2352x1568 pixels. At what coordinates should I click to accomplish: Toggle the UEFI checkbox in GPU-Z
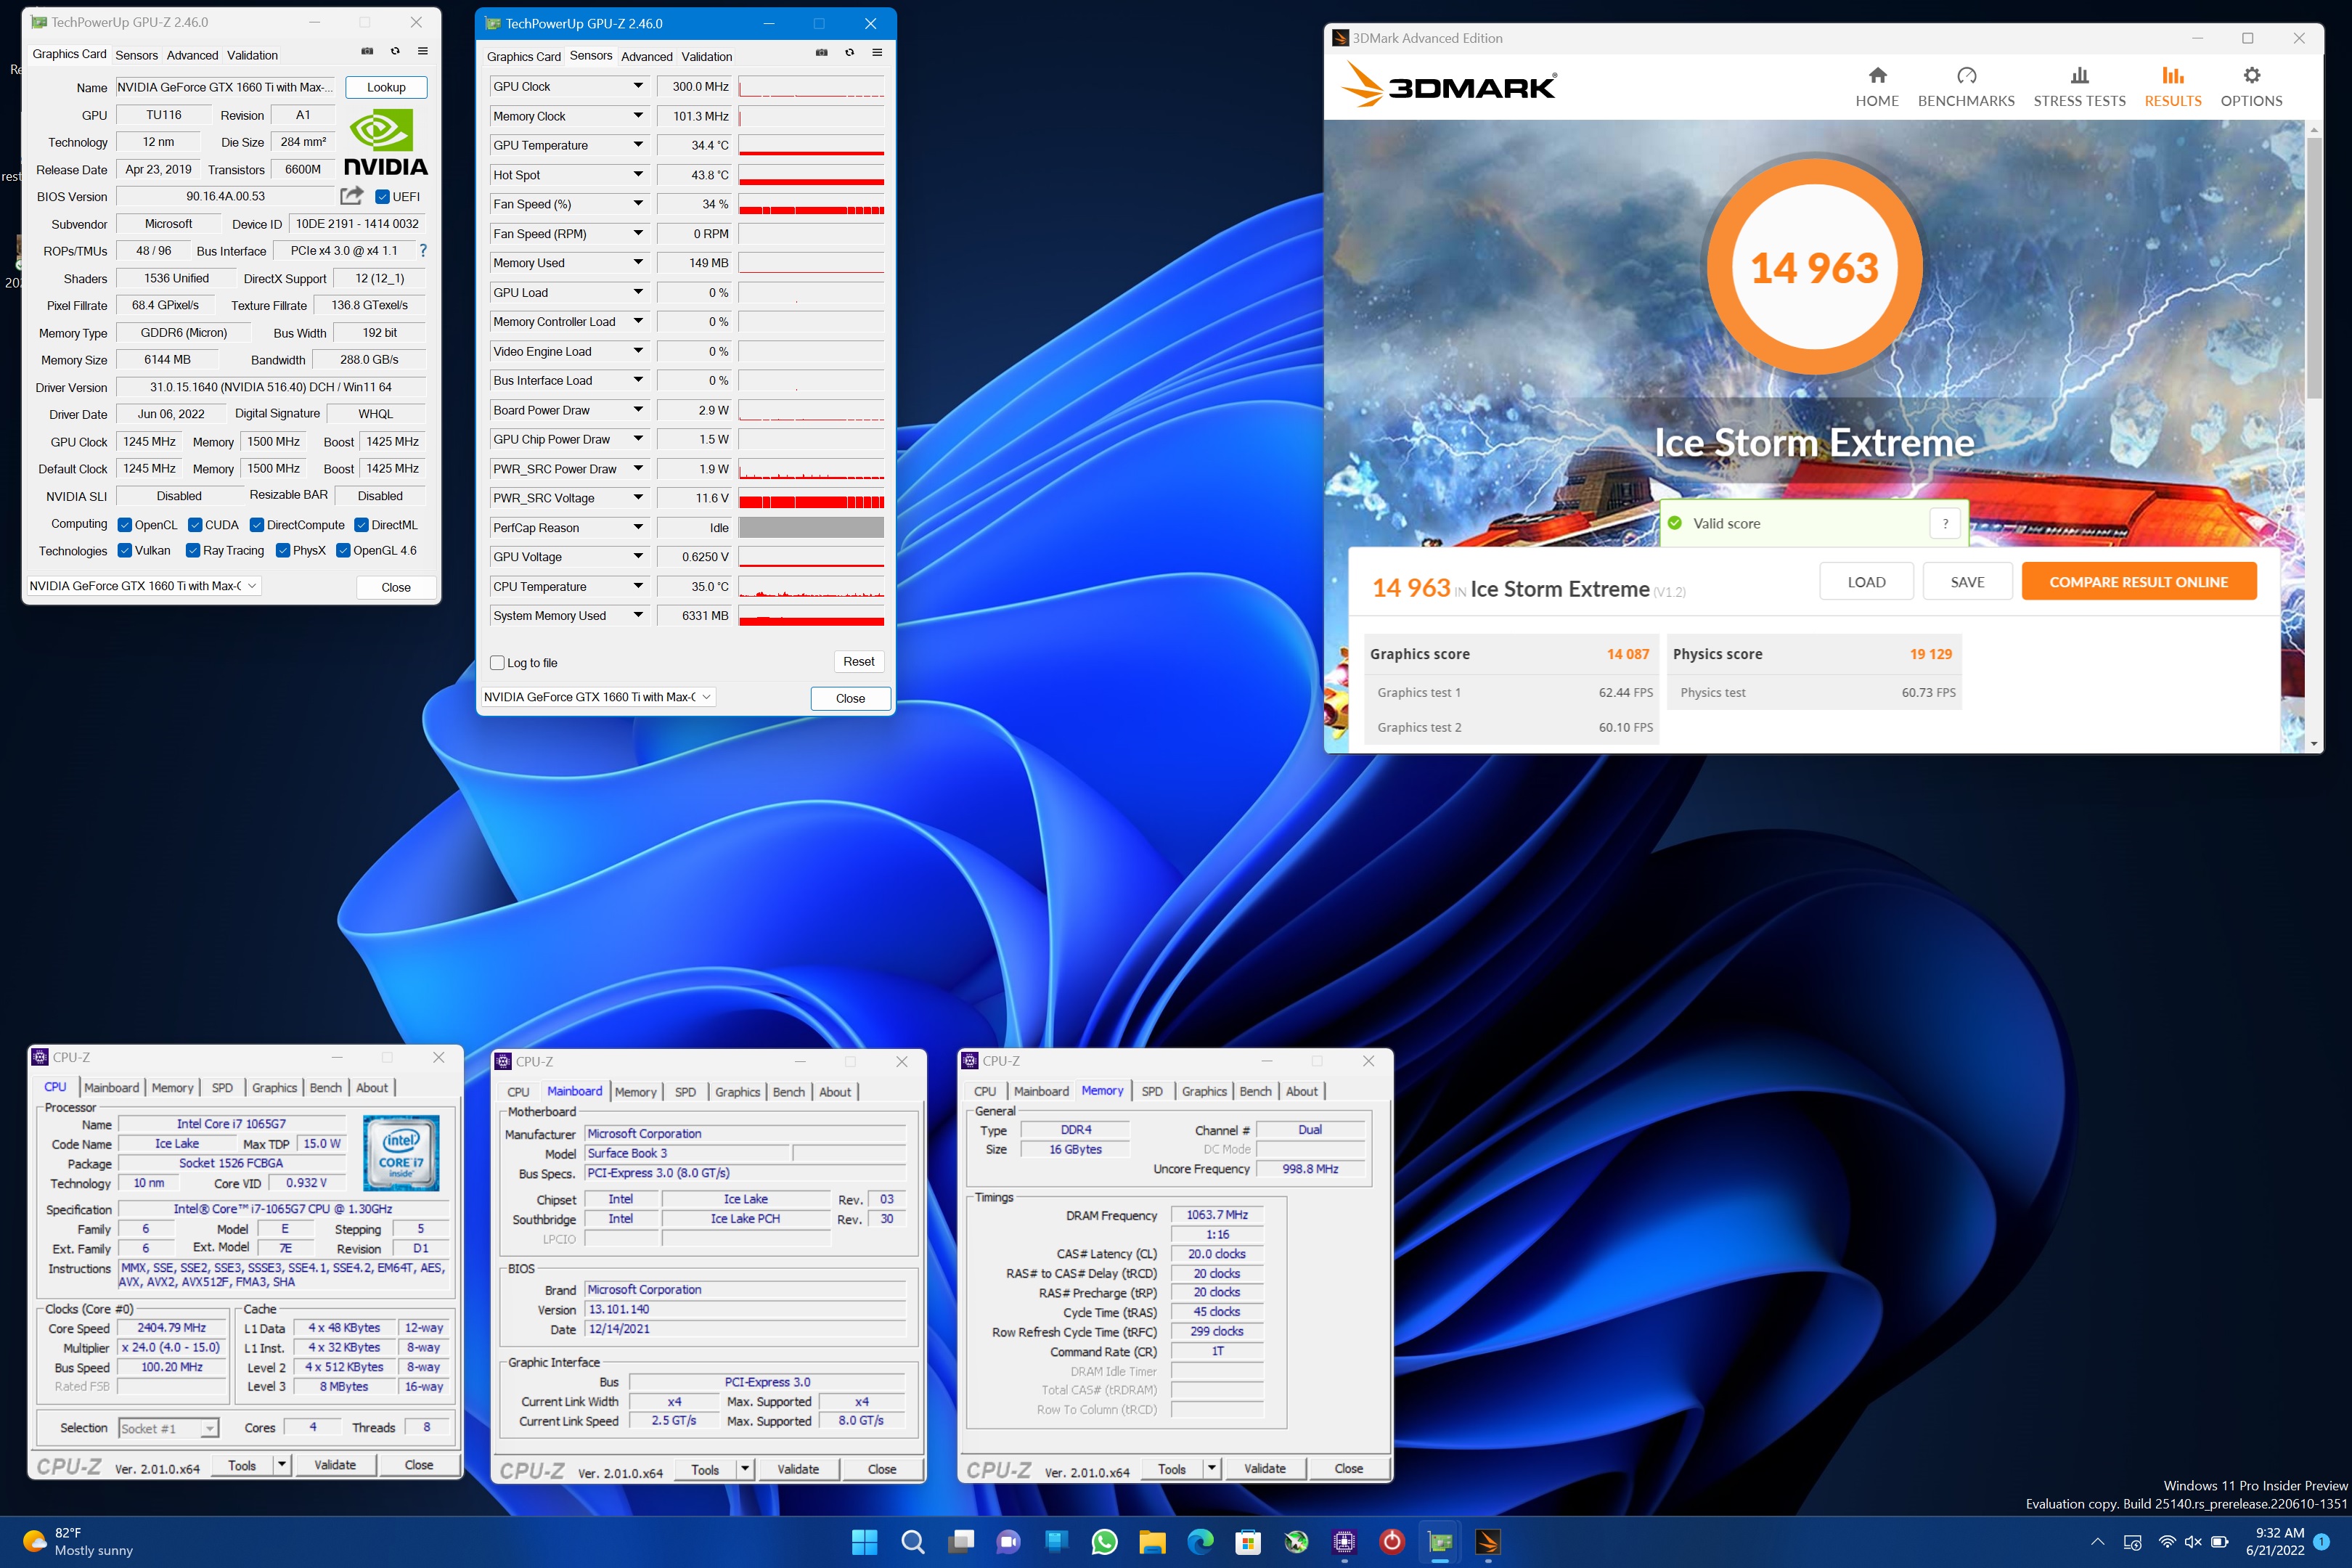pos(382,197)
